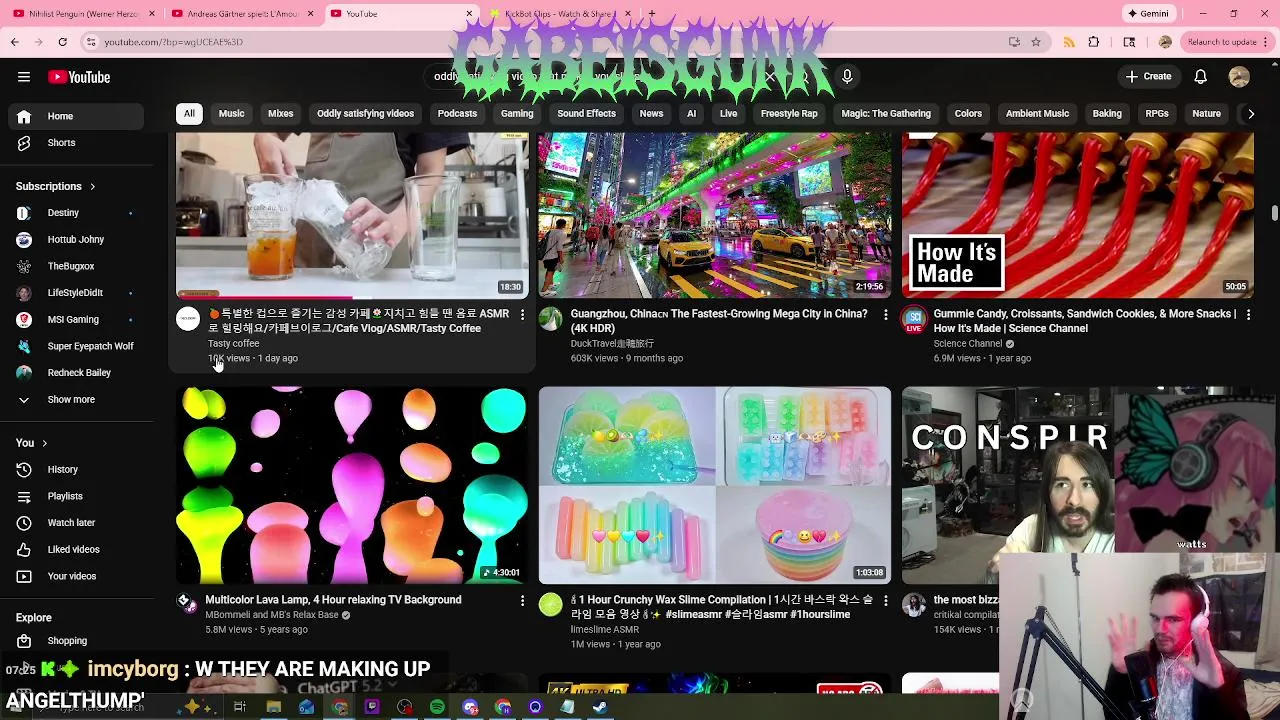Open options menu for Tasty Coffee cafe vlog
Image resolution: width=1280 pixels, height=720 pixels.
click(522, 315)
